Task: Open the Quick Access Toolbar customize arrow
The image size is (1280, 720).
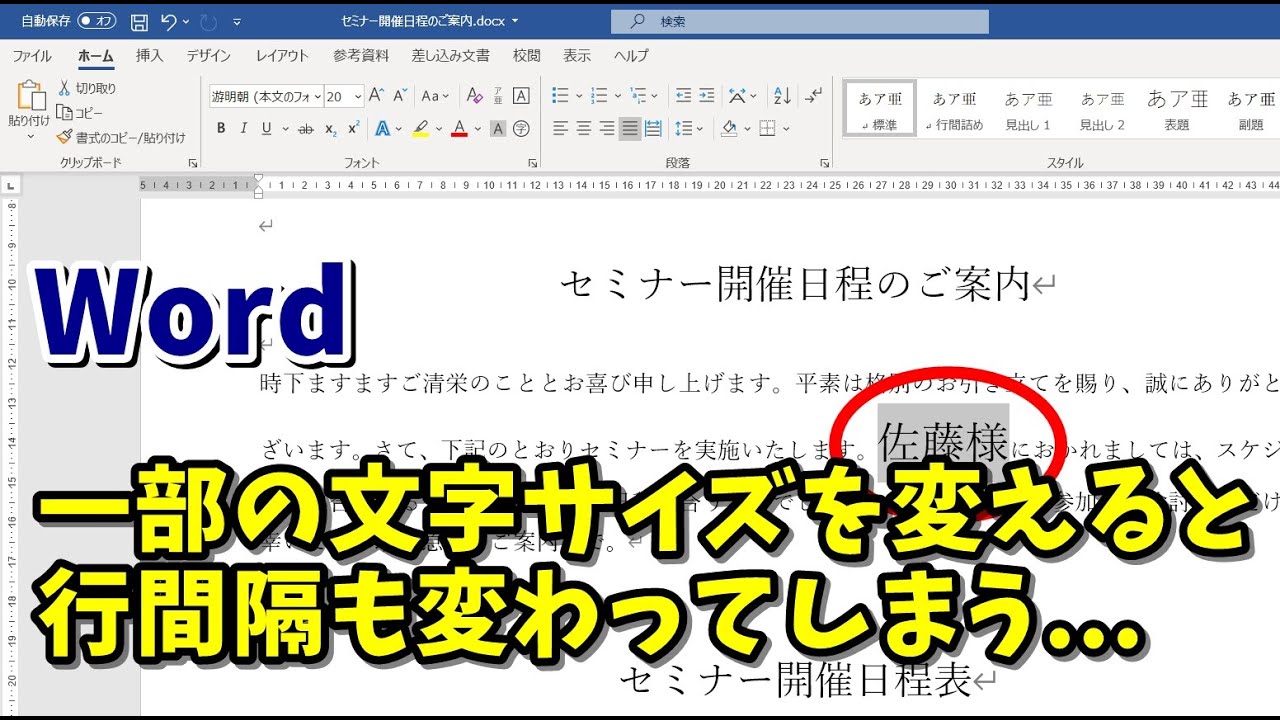Action: [237, 21]
